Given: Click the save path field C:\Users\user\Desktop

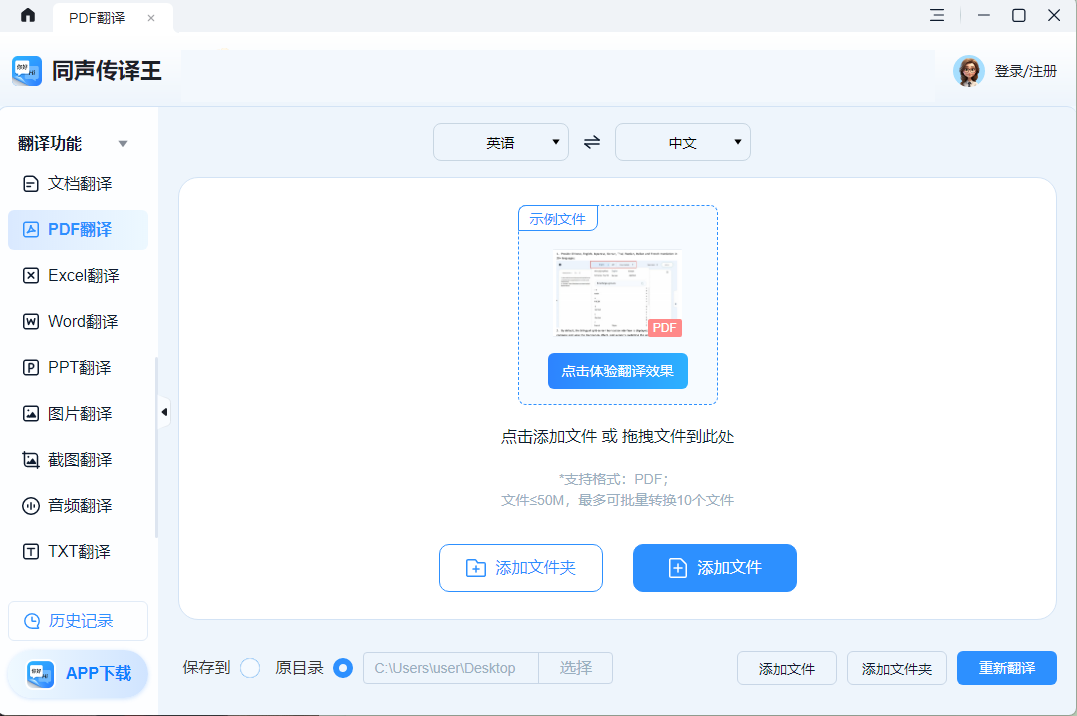Looking at the screenshot, I should [x=451, y=668].
